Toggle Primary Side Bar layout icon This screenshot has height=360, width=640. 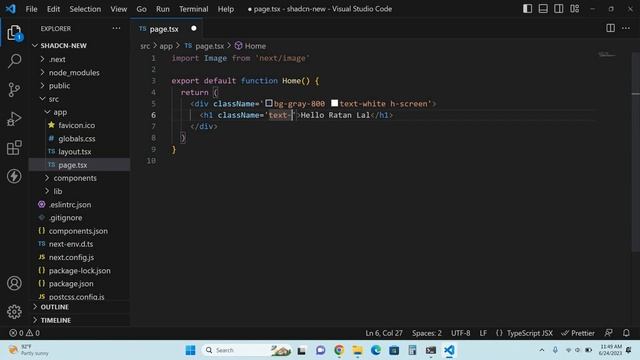pos(527,9)
